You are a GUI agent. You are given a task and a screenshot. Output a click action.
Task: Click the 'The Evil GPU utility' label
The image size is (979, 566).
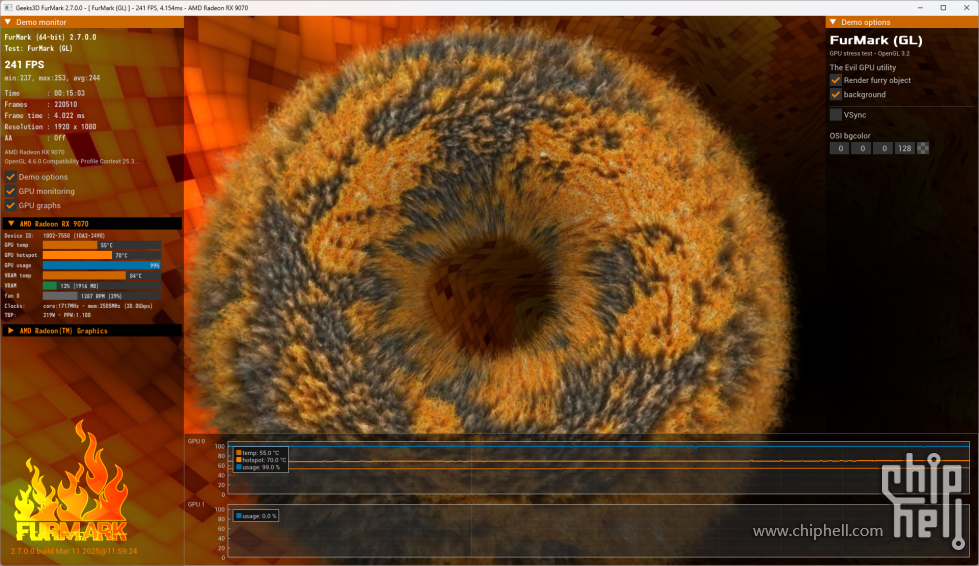(x=863, y=67)
